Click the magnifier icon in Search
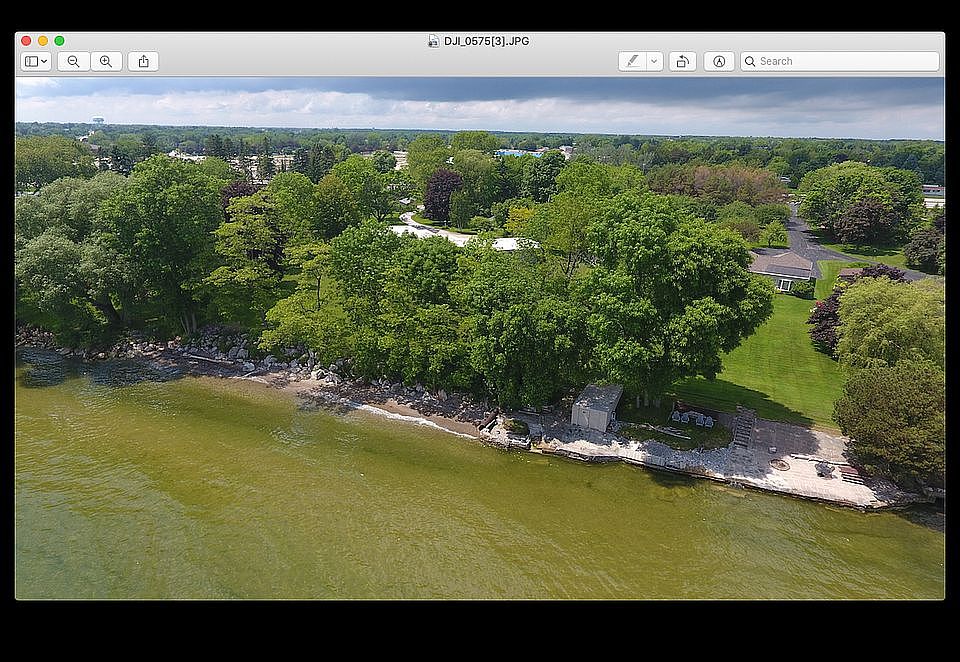The height and width of the screenshot is (662, 960). [750, 61]
